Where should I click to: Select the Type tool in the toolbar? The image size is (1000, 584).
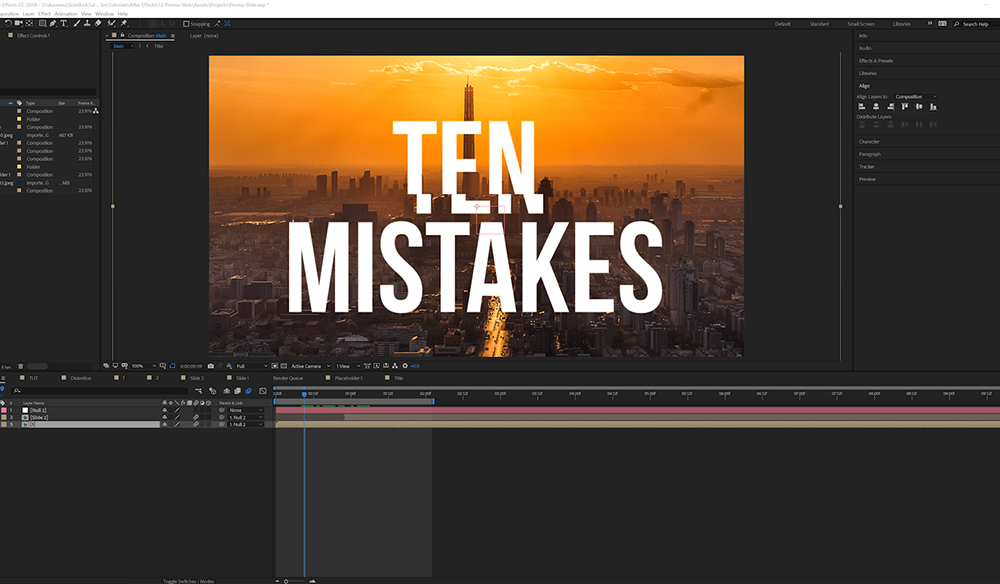pyautogui.click(x=64, y=22)
